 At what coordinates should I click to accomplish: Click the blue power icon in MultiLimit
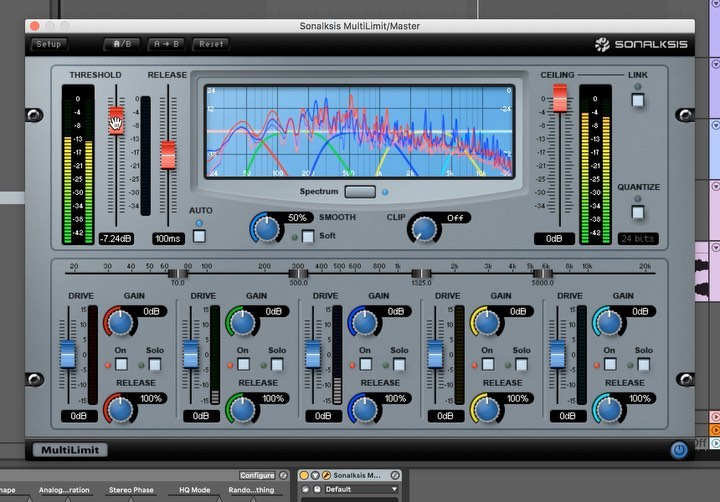679,450
